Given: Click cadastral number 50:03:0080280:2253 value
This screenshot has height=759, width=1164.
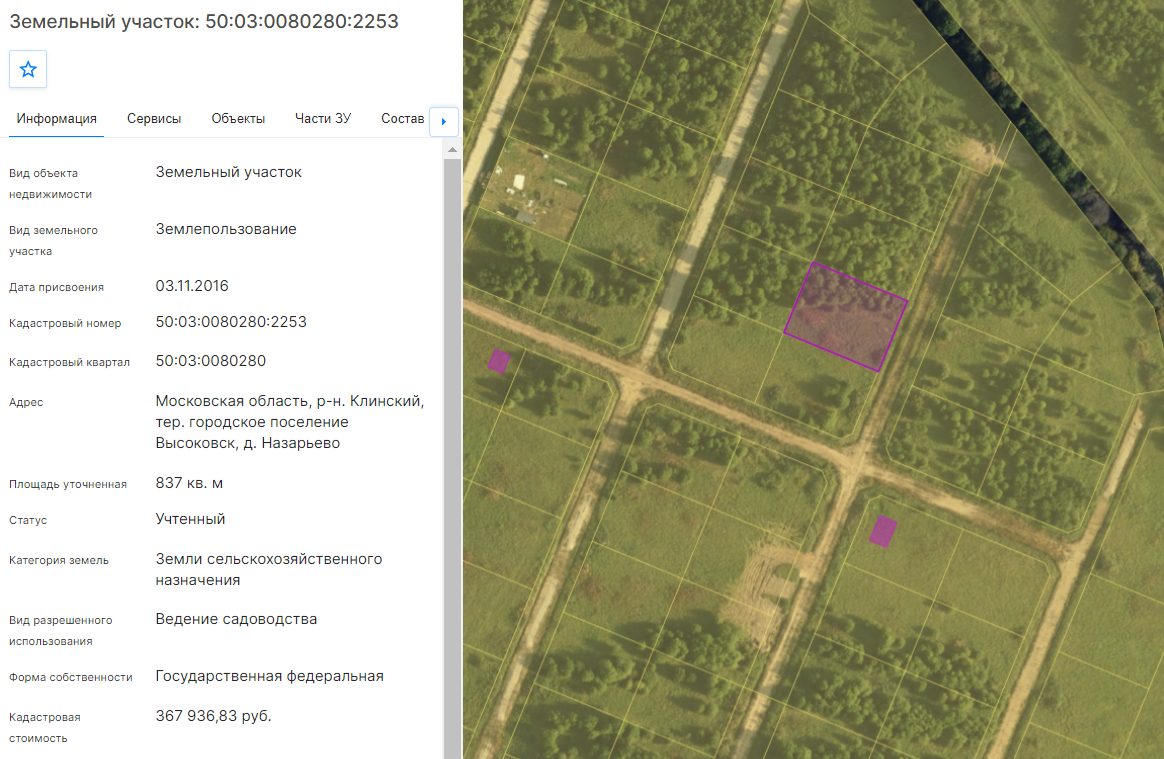Looking at the screenshot, I should pos(231,322).
